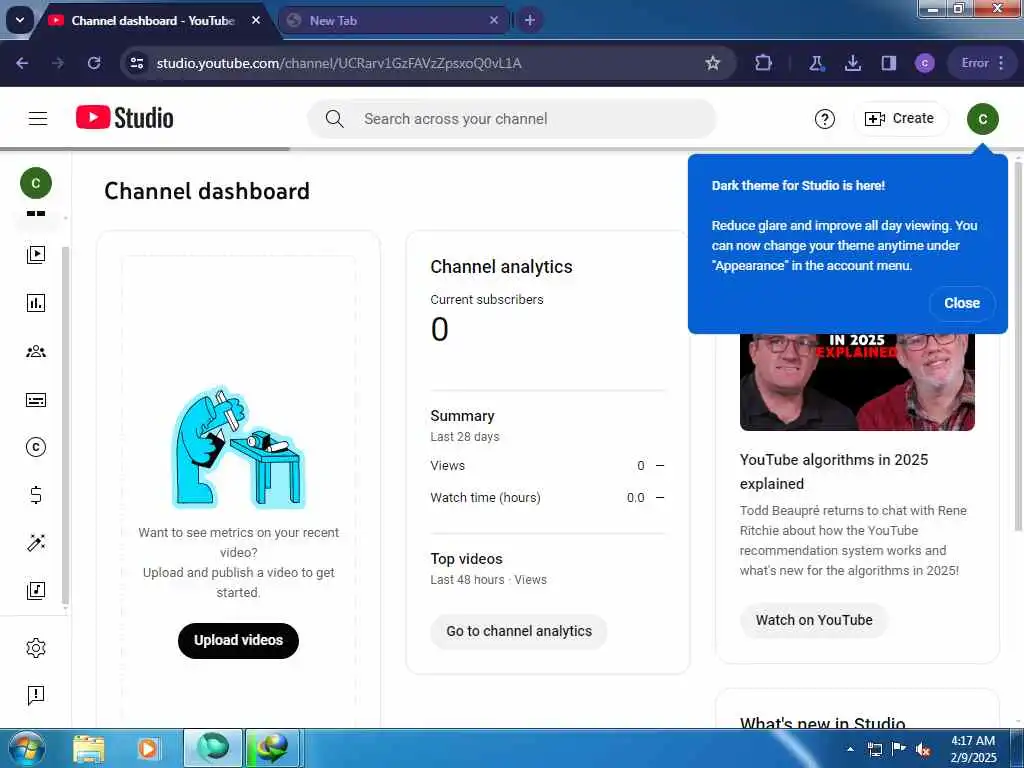Image resolution: width=1024 pixels, height=768 pixels.
Task: Click 'YouTube algorithms in 2025 explained' title
Action: [x=834, y=472]
